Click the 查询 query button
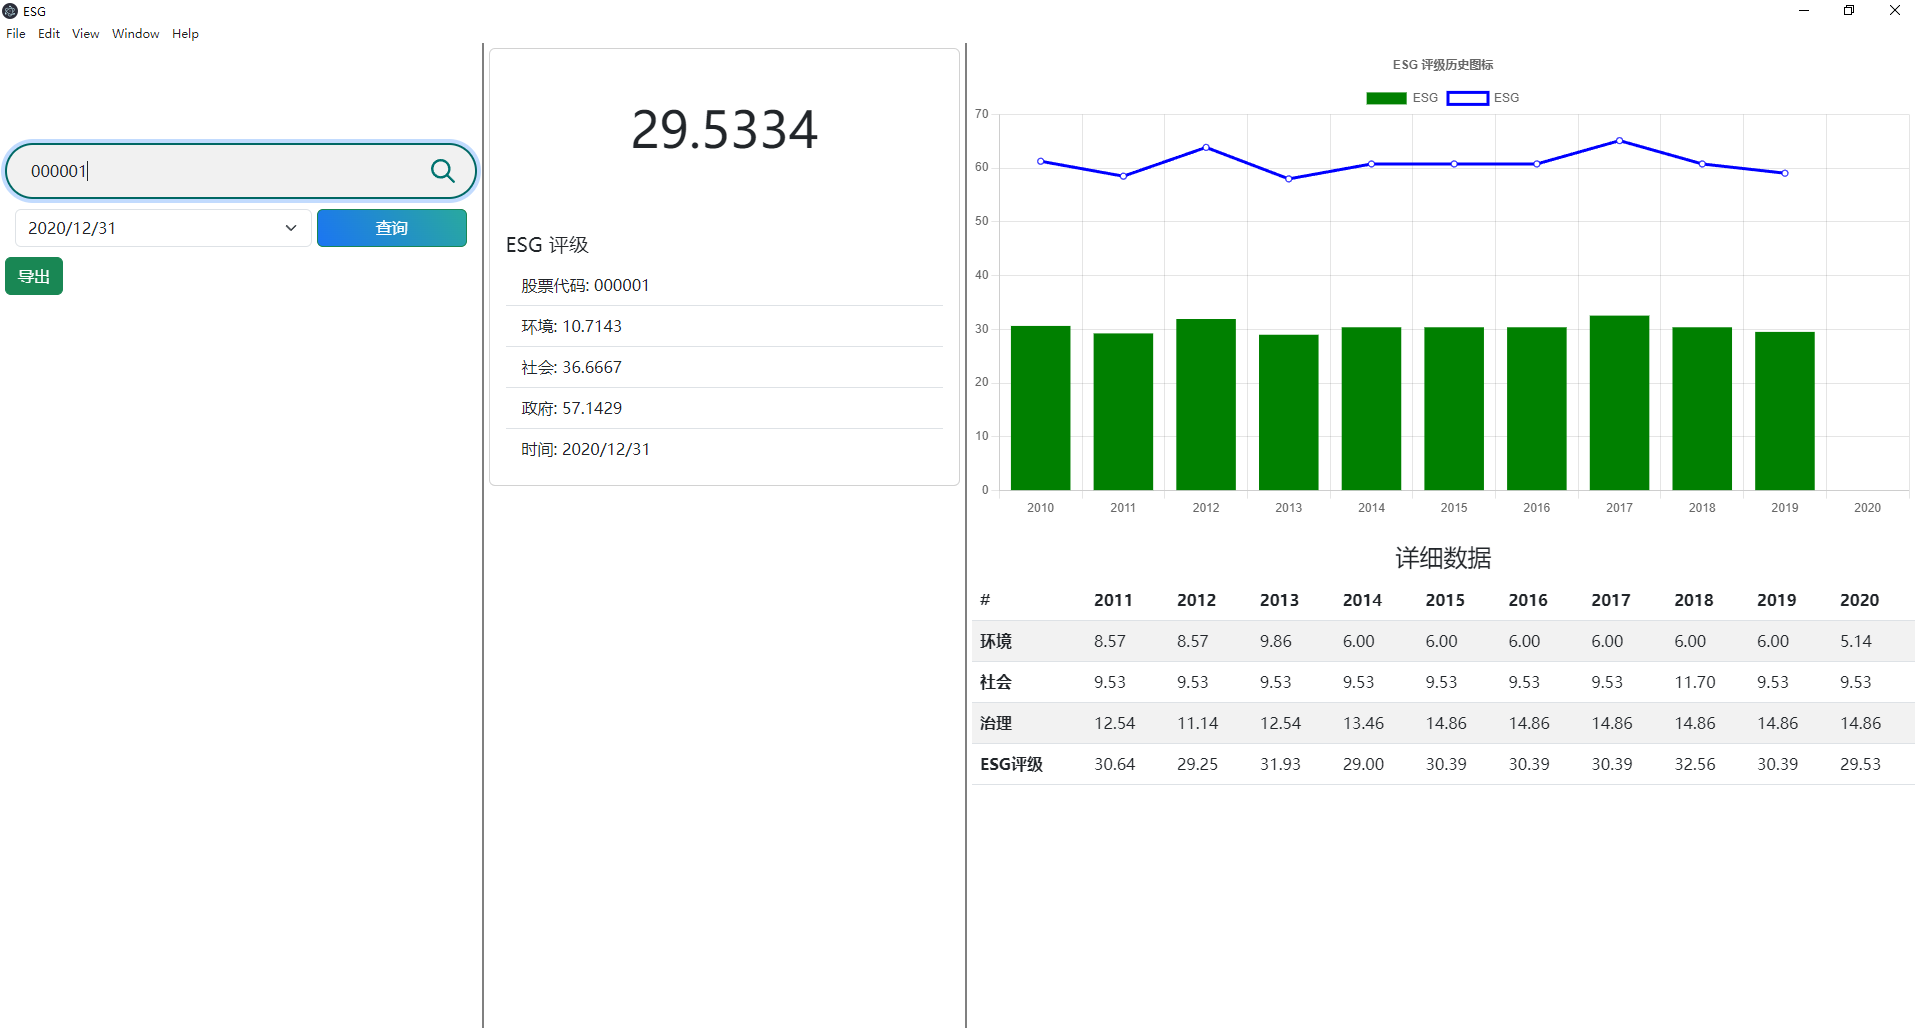This screenshot has height=1028, width=1918. click(391, 228)
